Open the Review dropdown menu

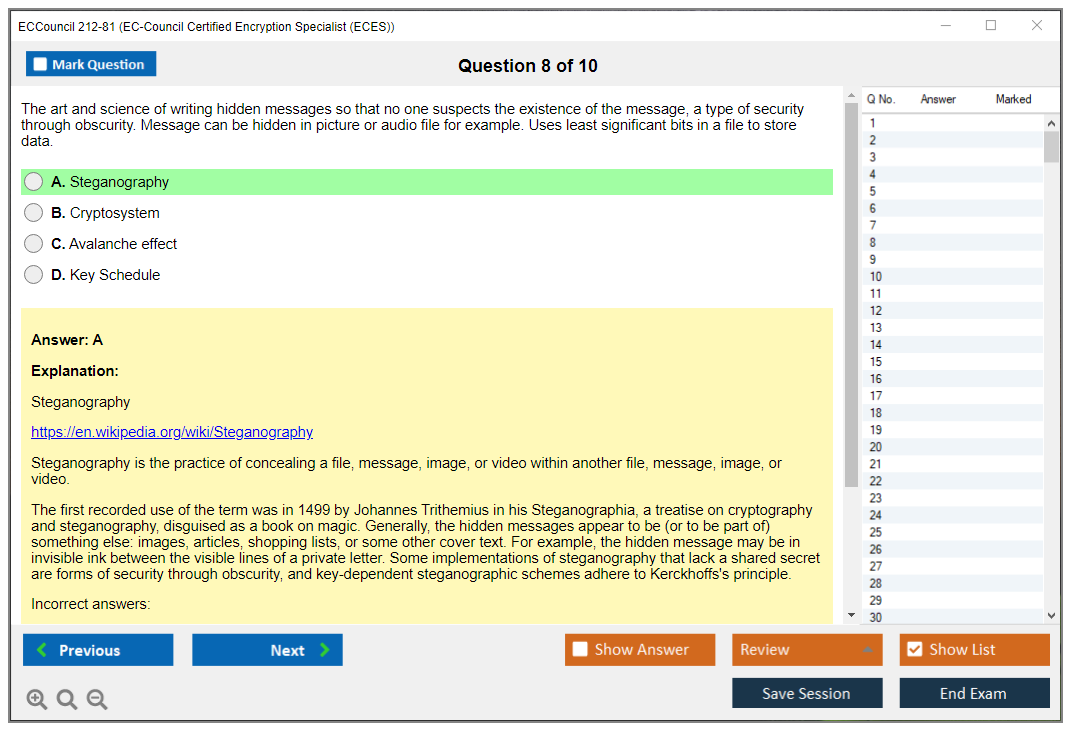coord(806,650)
